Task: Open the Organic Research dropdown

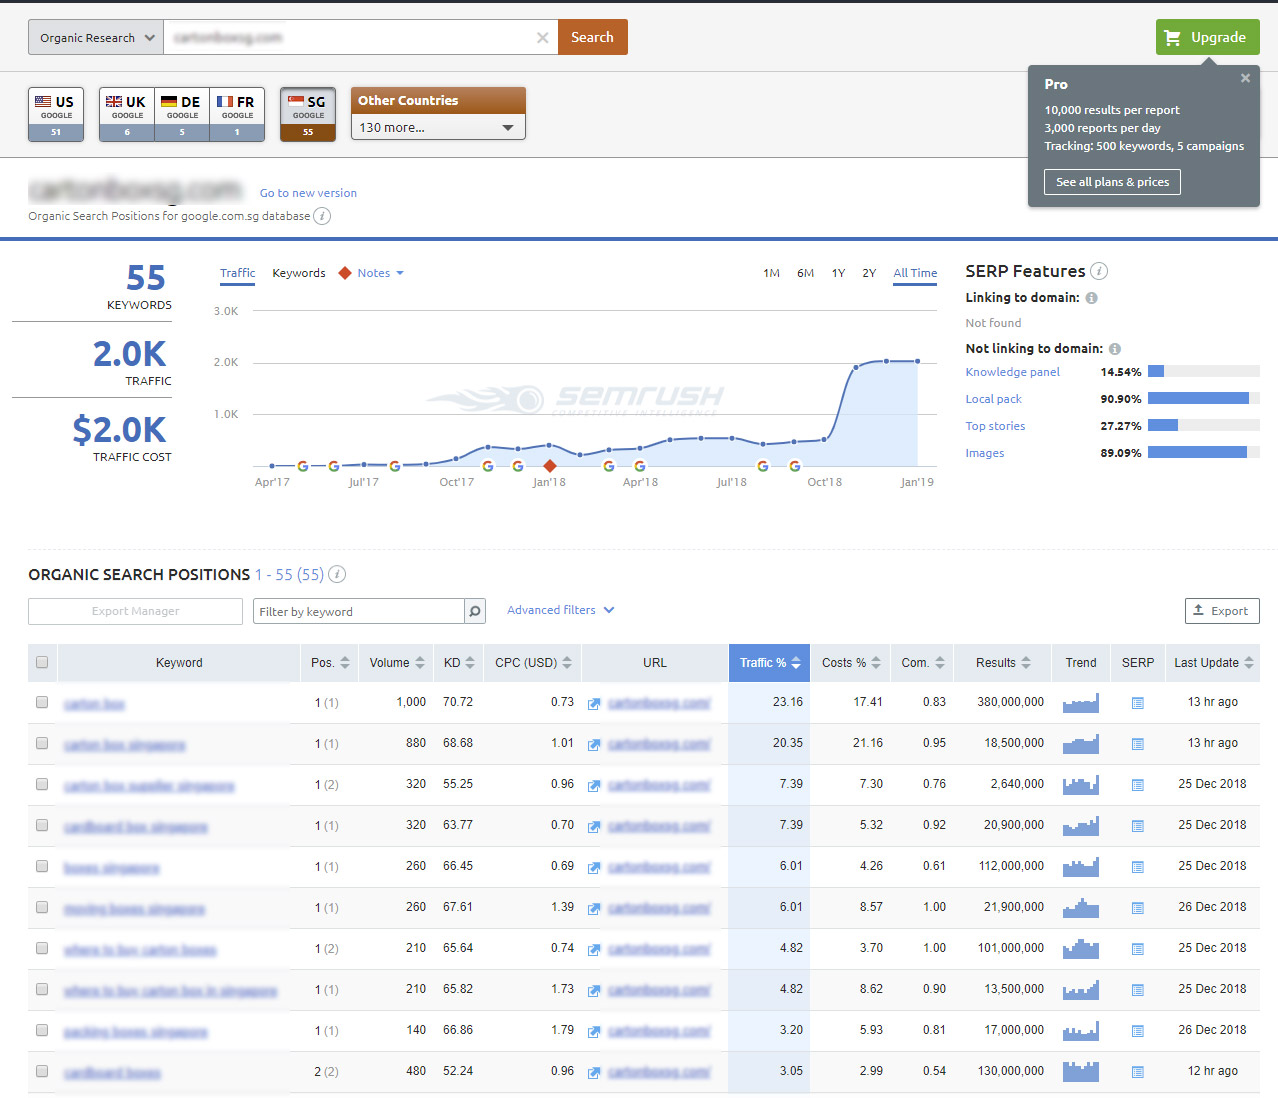Action: 96,38
